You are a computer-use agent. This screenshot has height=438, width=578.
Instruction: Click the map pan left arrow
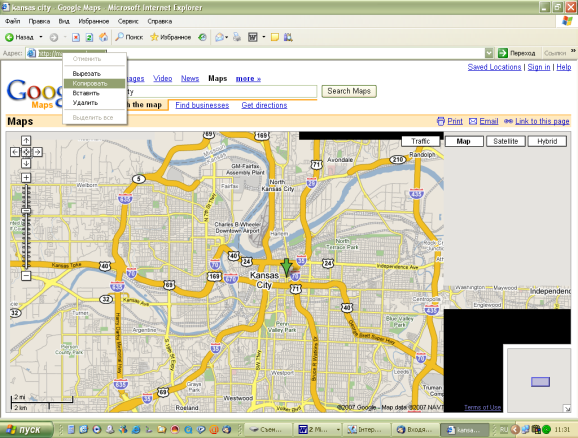click(15, 152)
